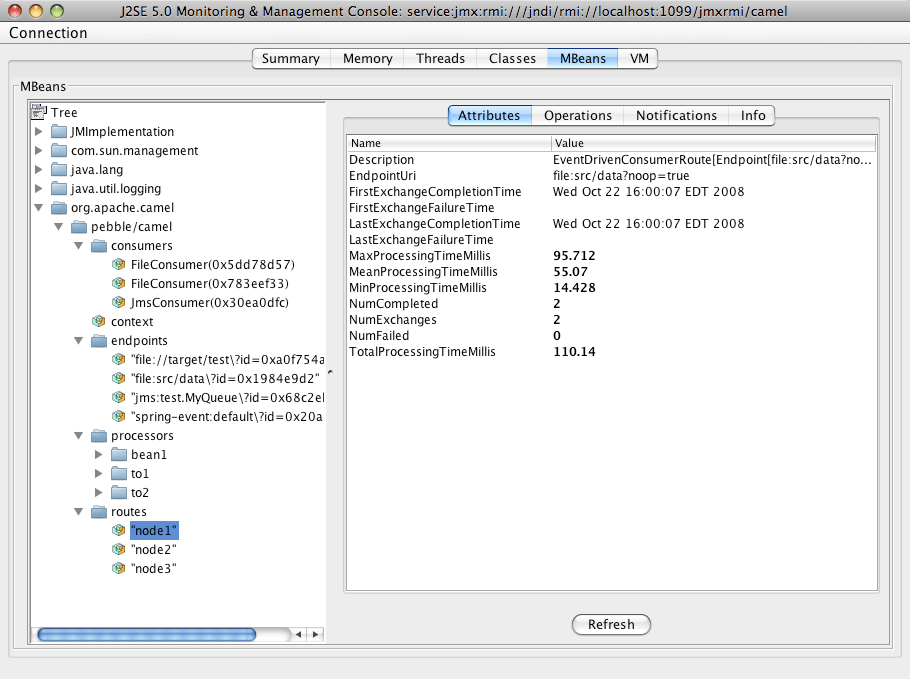Select the "node2" route MBean icon
The width and height of the screenshot is (910, 679).
pyautogui.click(x=119, y=549)
